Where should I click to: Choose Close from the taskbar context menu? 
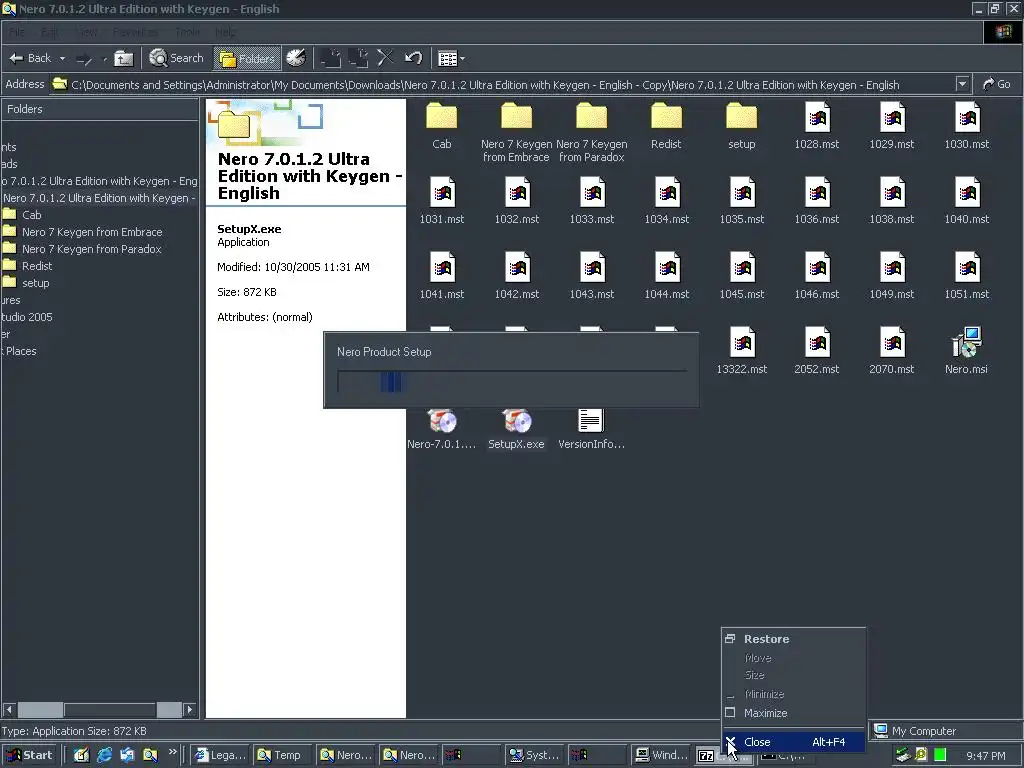click(x=793, y=742)
